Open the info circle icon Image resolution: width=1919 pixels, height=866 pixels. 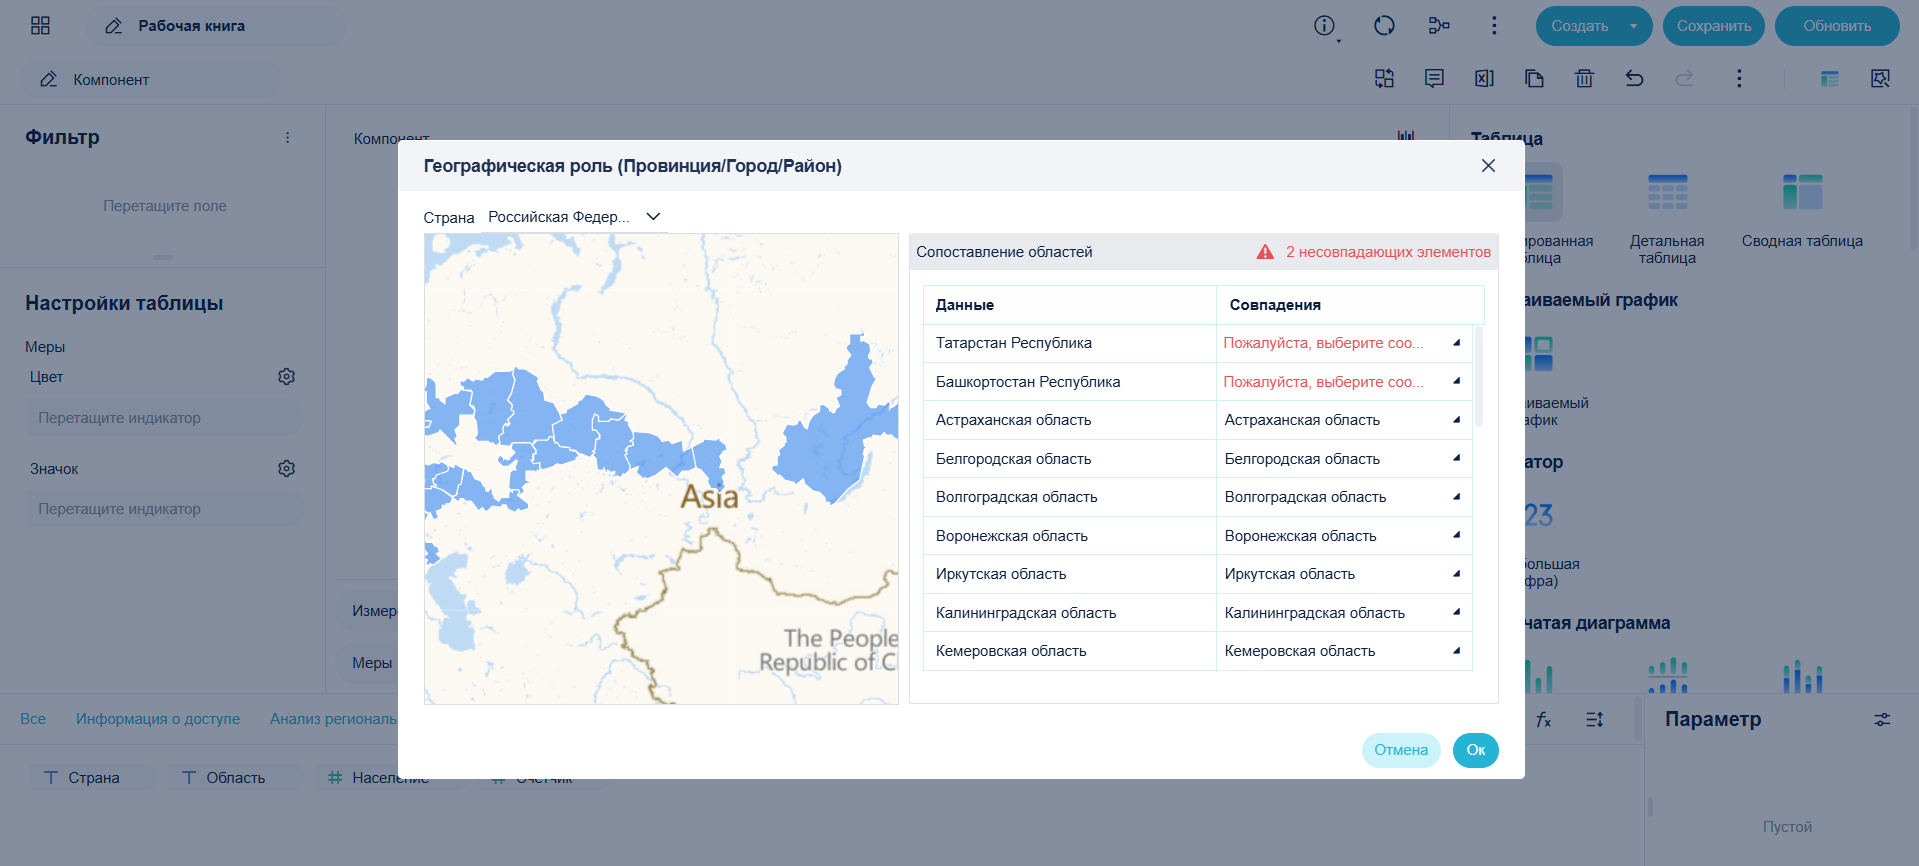[x=1325, y=26]
